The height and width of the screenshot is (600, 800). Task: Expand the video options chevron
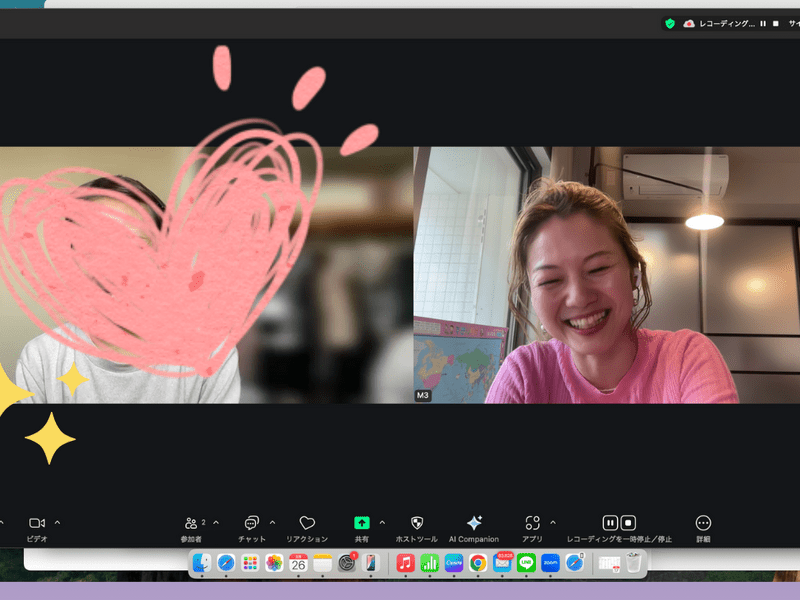coord(57,522)
